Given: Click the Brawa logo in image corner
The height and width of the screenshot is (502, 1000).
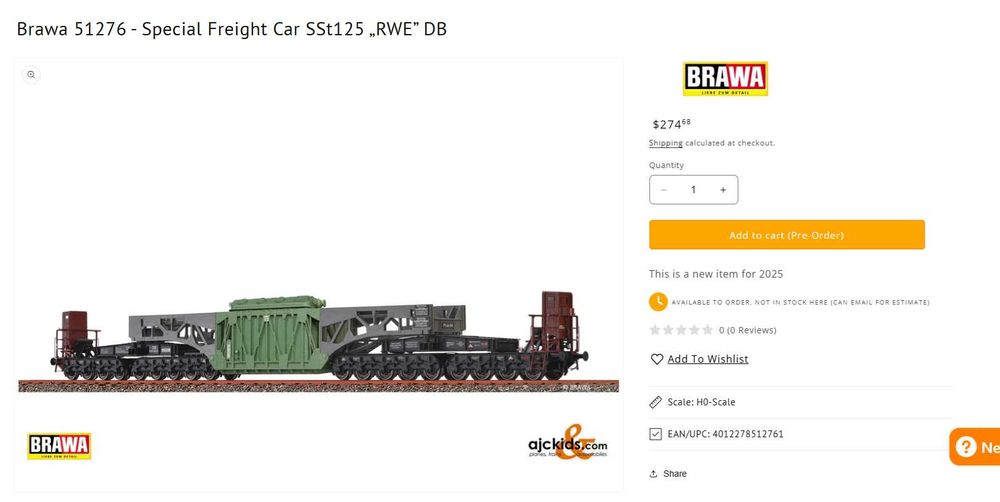Looking at the screenshot, I should (x=59, y=446).
